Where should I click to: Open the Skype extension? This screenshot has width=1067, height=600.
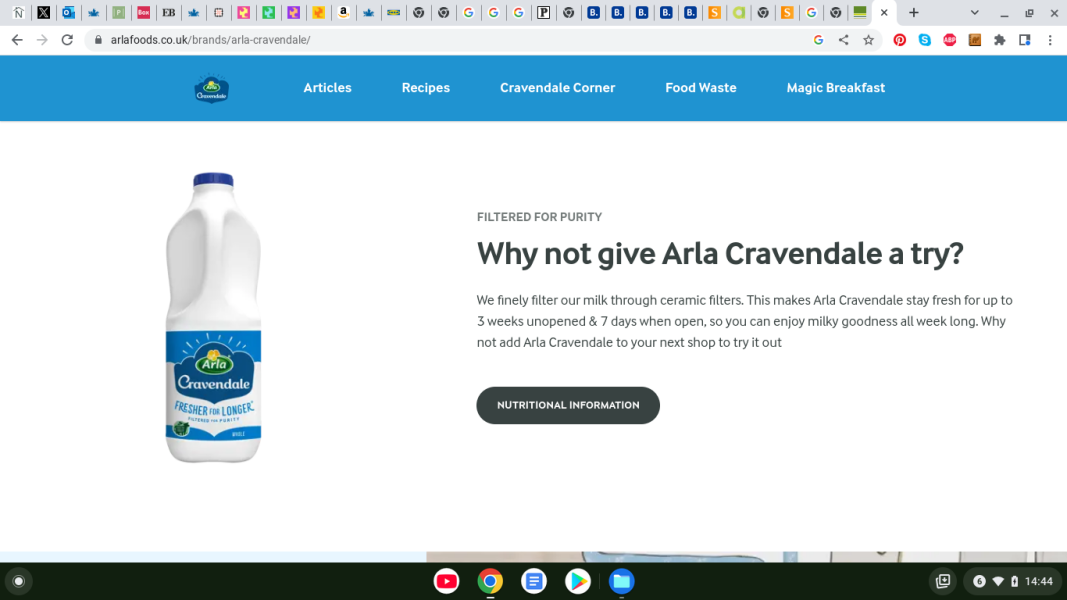tap(925, 40)
